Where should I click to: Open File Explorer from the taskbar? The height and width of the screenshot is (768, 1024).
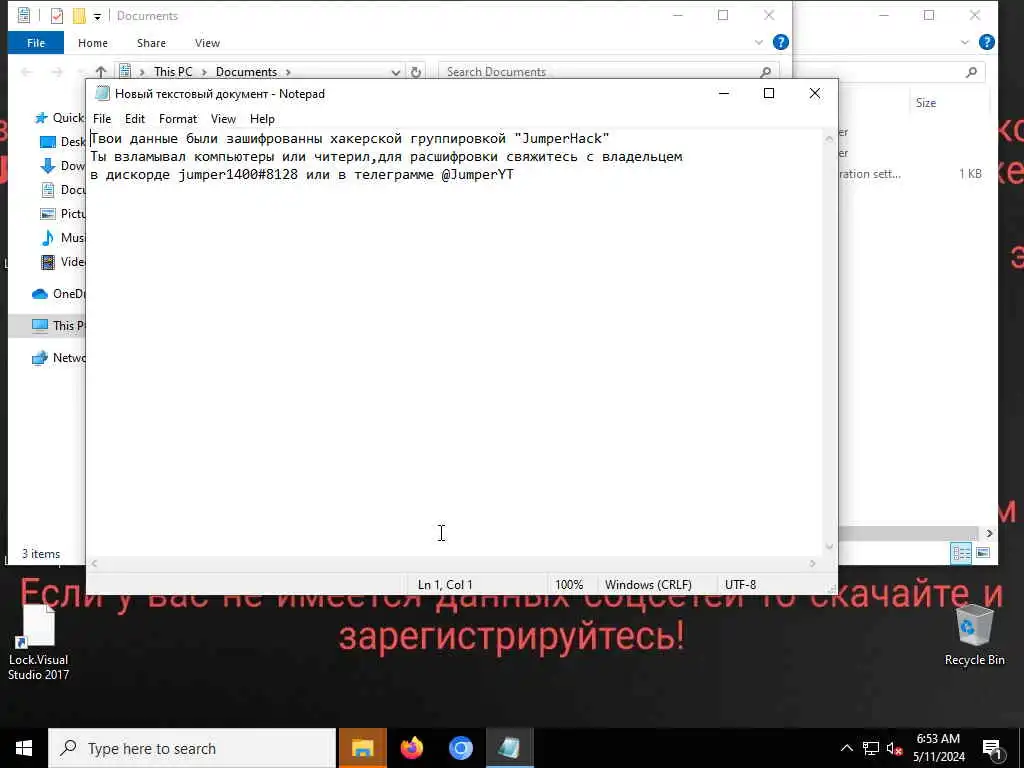362,748
